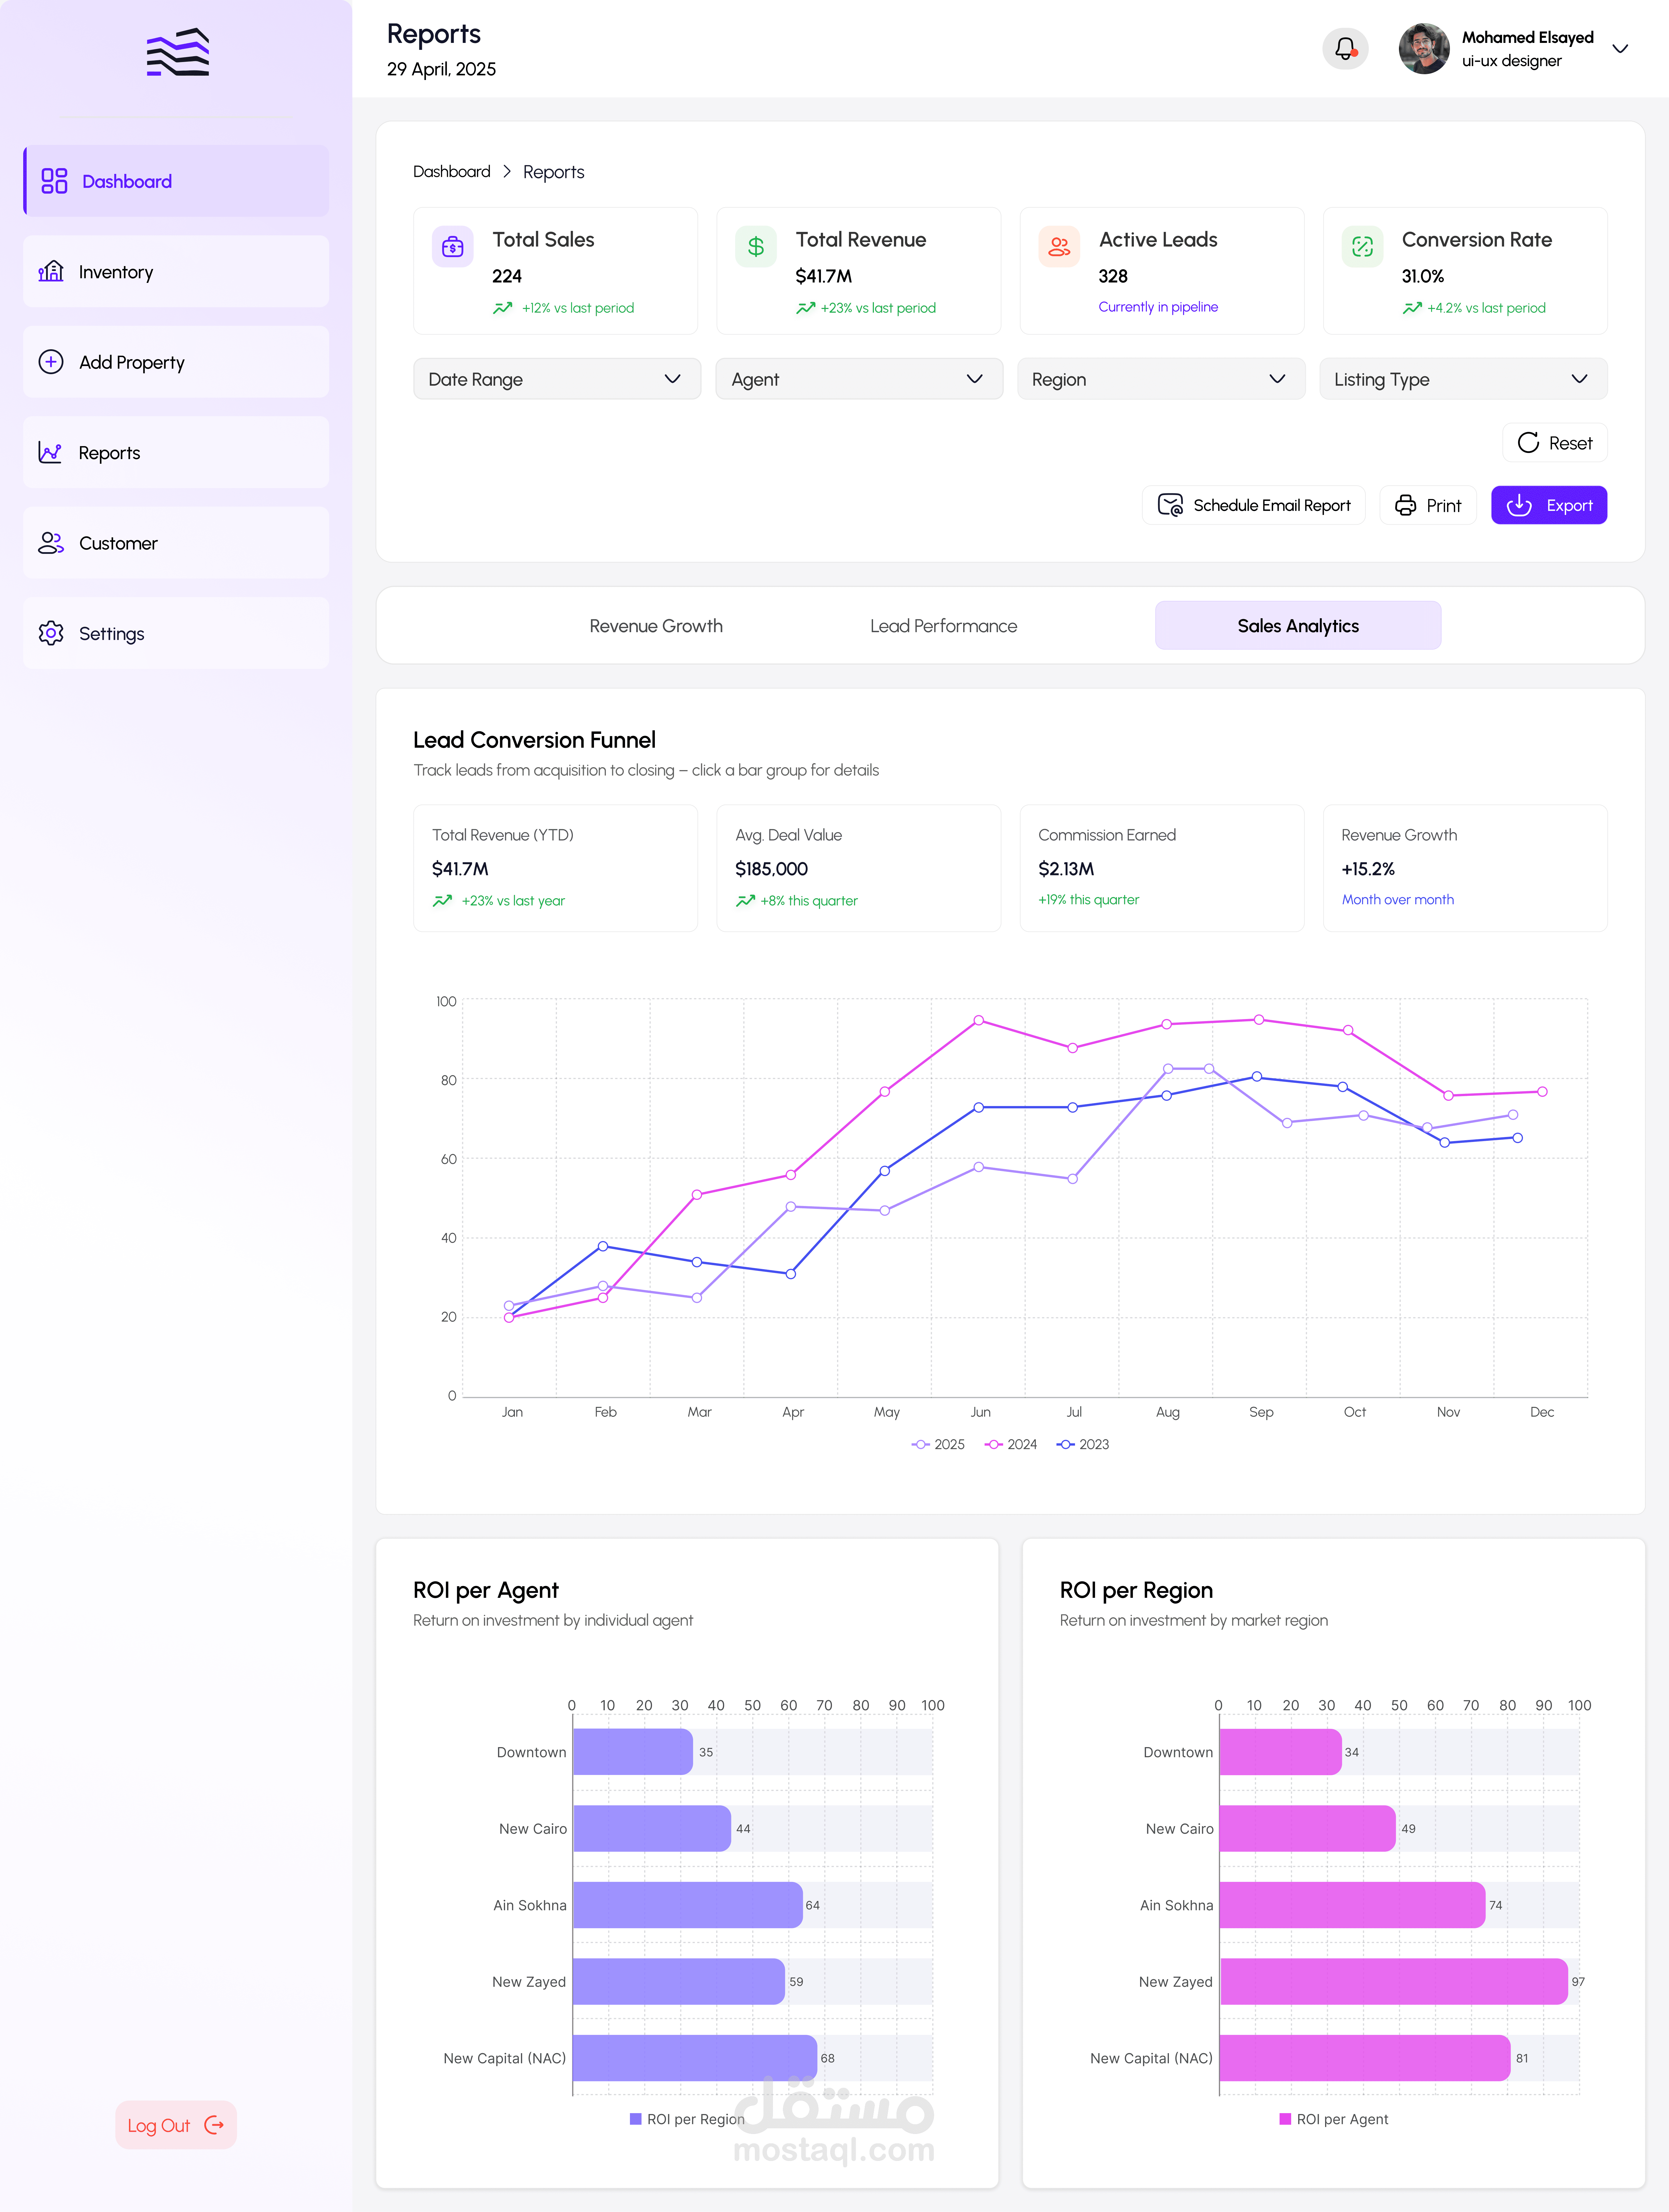Click the pink New Capital (NAC) bar valued 81
The height and width of the screenshot is (2212, 1669).
click(1365, 2058)
